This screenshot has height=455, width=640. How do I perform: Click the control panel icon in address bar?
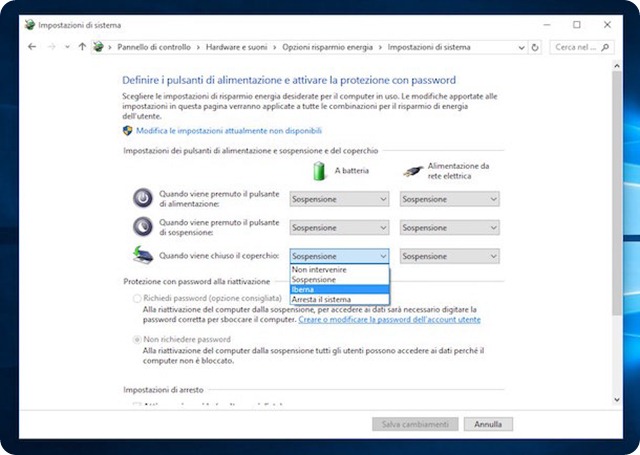(x=98, y=47)
